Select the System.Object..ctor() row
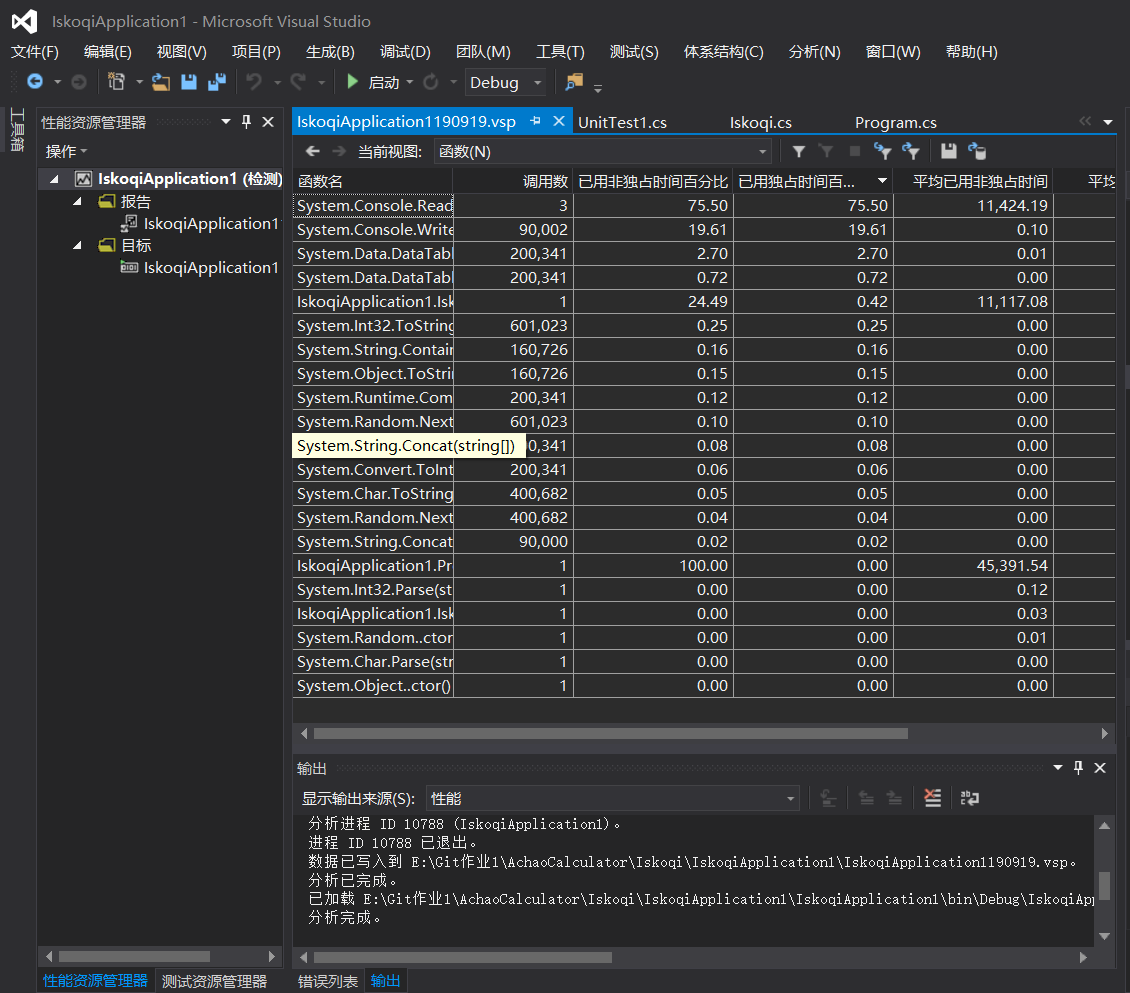 (x=704, y=685)
